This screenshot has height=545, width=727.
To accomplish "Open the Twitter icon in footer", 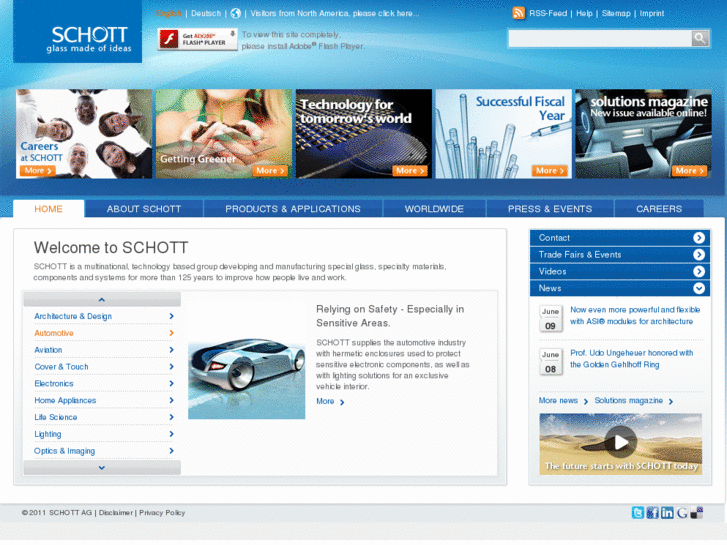I will click(x=638, y=513).
